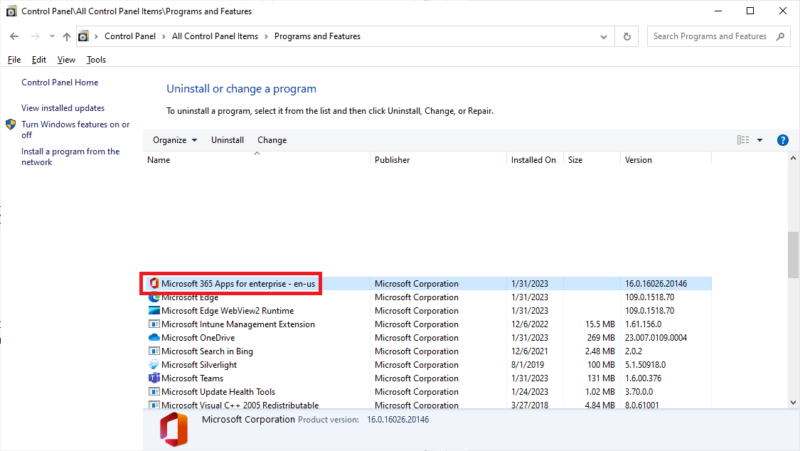
Task: Open the recent locations dropdown arrow
Action: pos(52,36)
